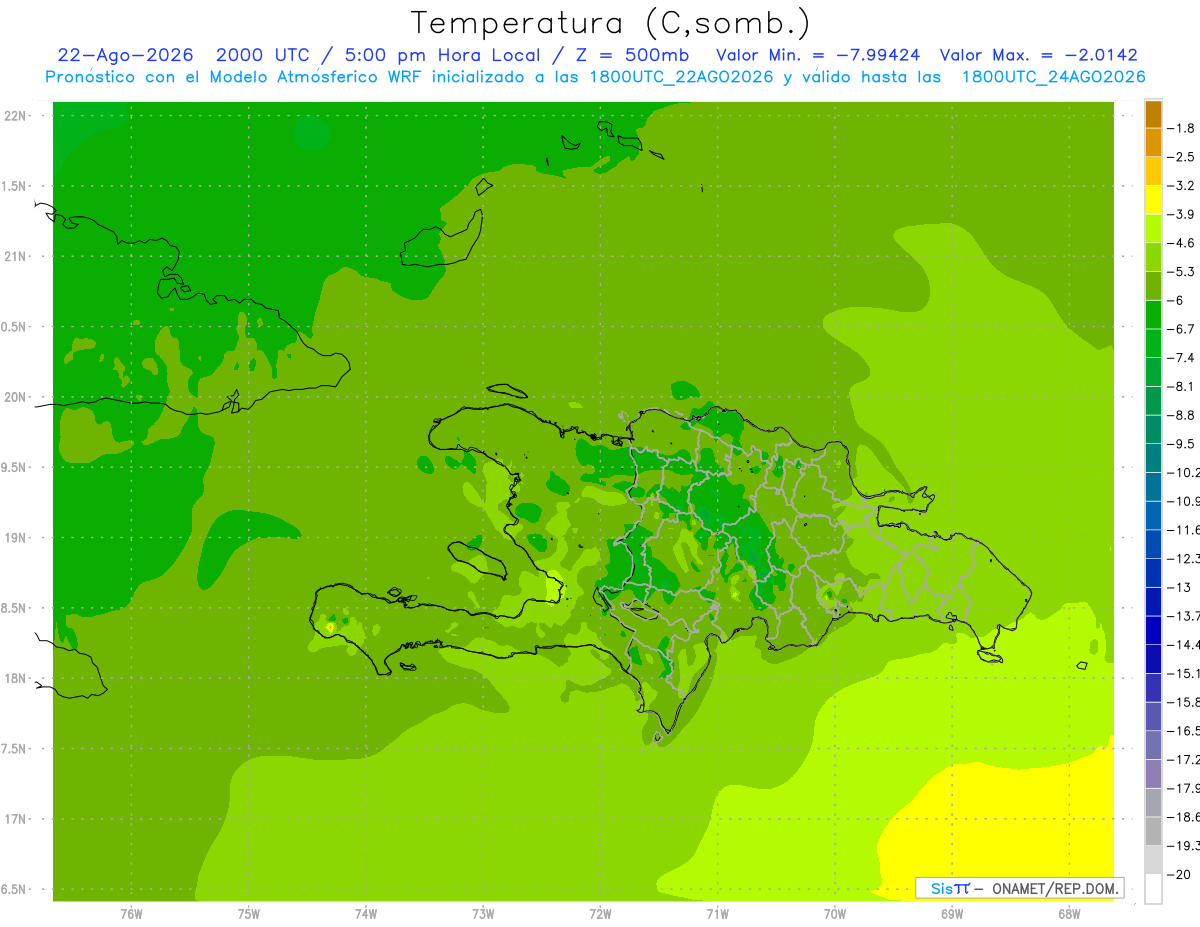Click the '-20' colorbar label
1200x927 pixels.
1179,874
